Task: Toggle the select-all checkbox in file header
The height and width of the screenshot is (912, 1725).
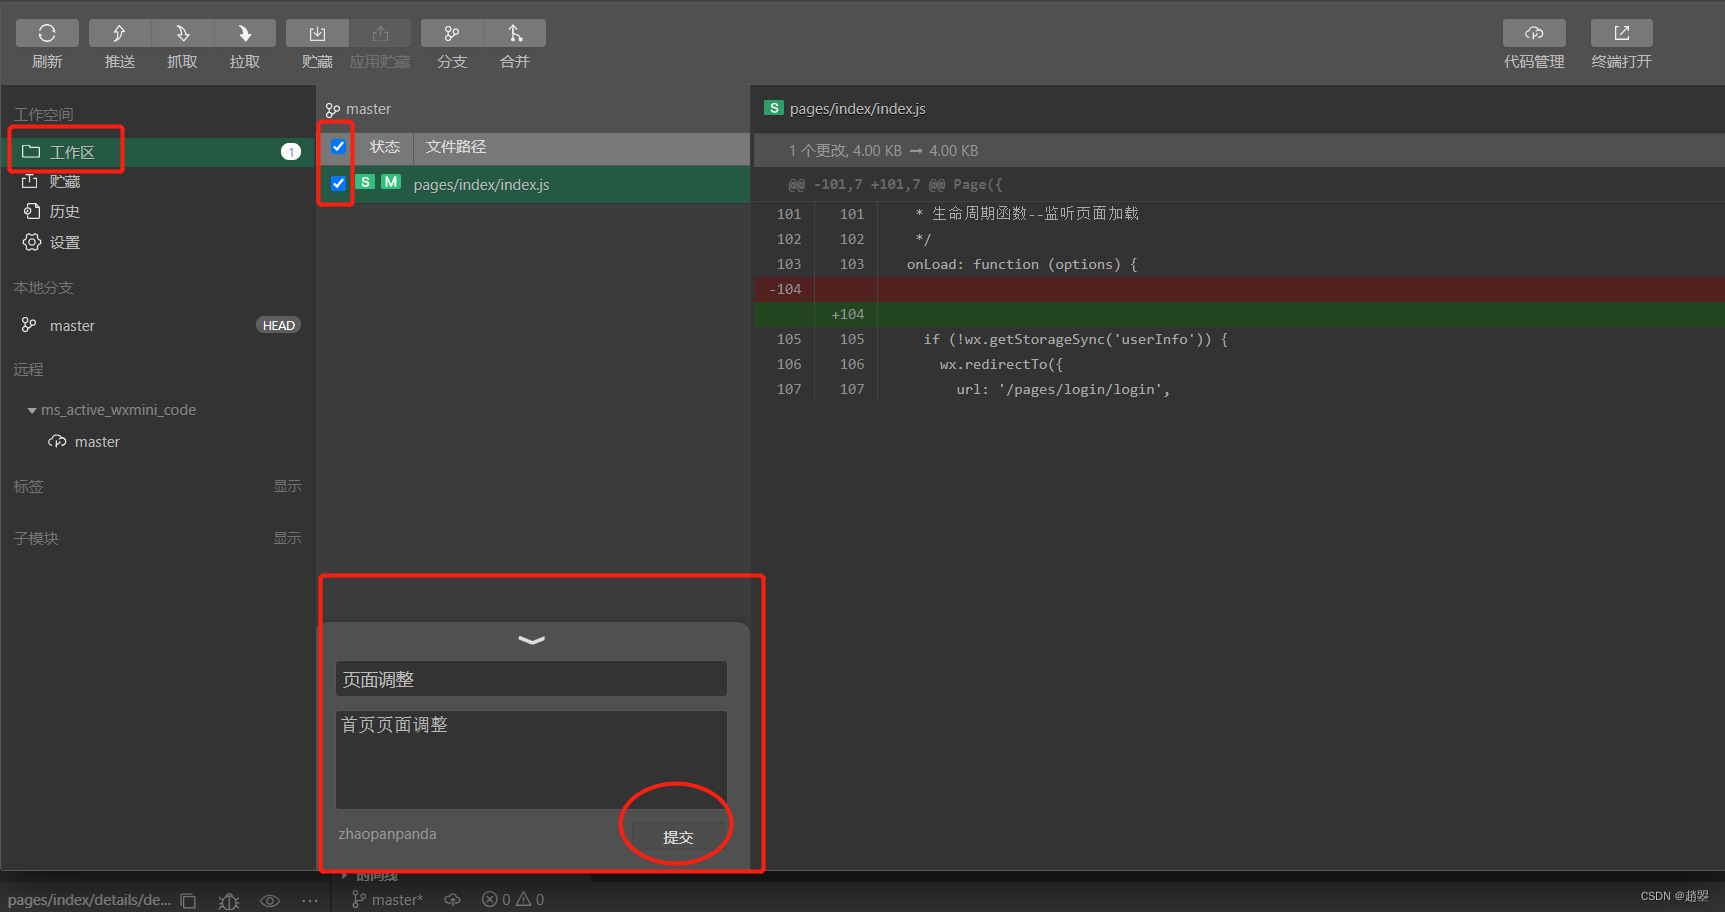Action: pyautogui.click(x=338, y=147)
